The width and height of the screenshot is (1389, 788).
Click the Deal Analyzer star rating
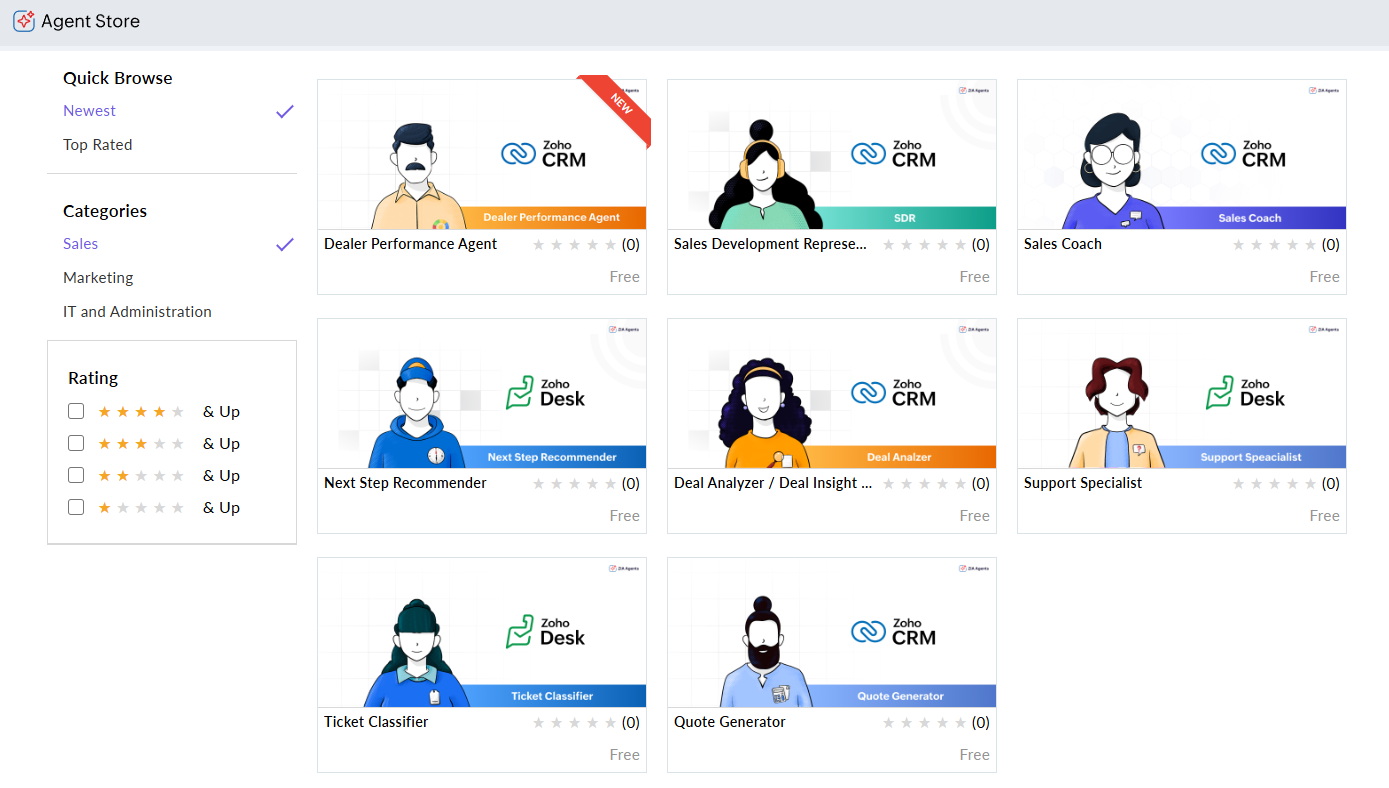(x=925, y=484)
